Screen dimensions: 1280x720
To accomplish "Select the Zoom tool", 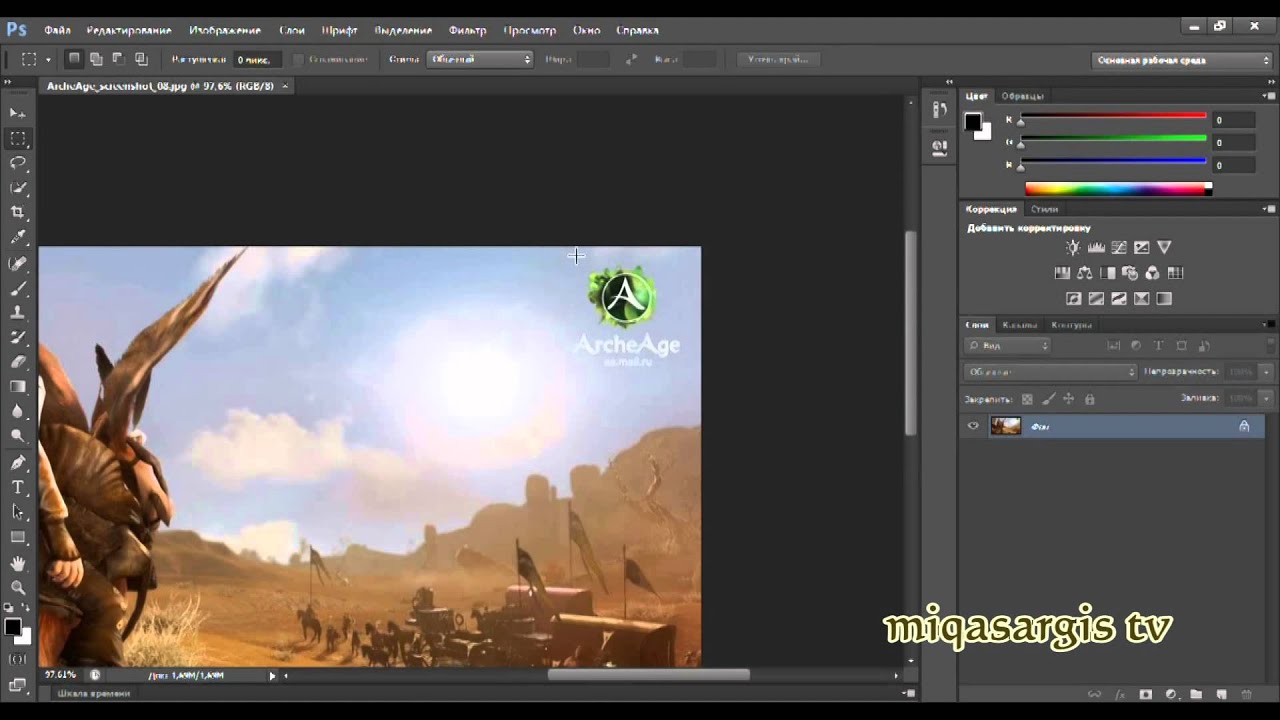I will click(18, 588).
